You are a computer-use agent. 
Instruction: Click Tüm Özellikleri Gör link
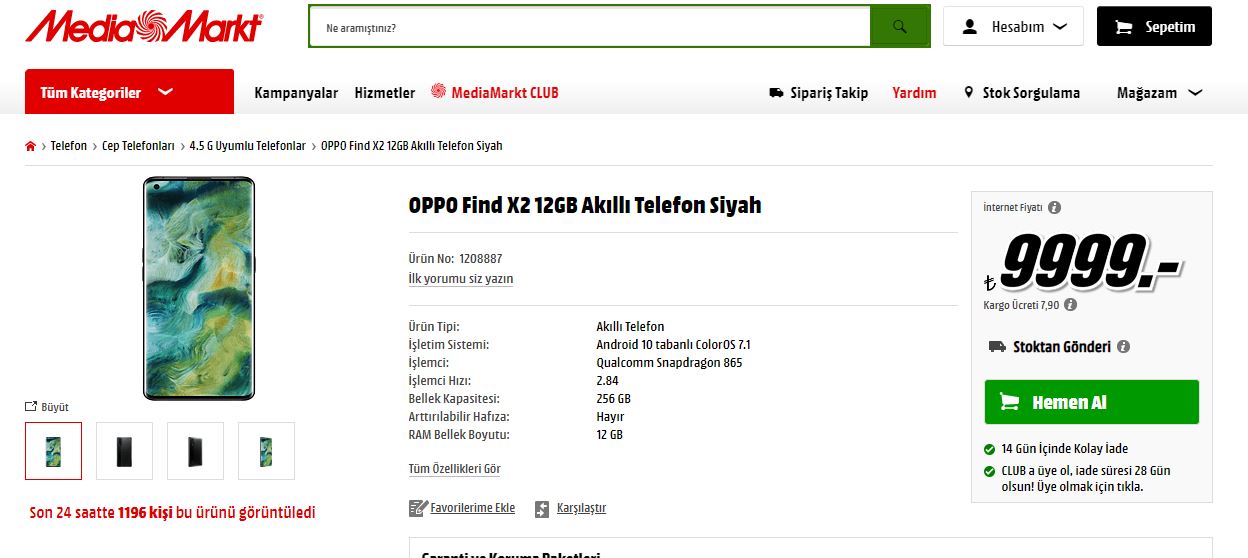pyautogui.click(x=454, y=469)
